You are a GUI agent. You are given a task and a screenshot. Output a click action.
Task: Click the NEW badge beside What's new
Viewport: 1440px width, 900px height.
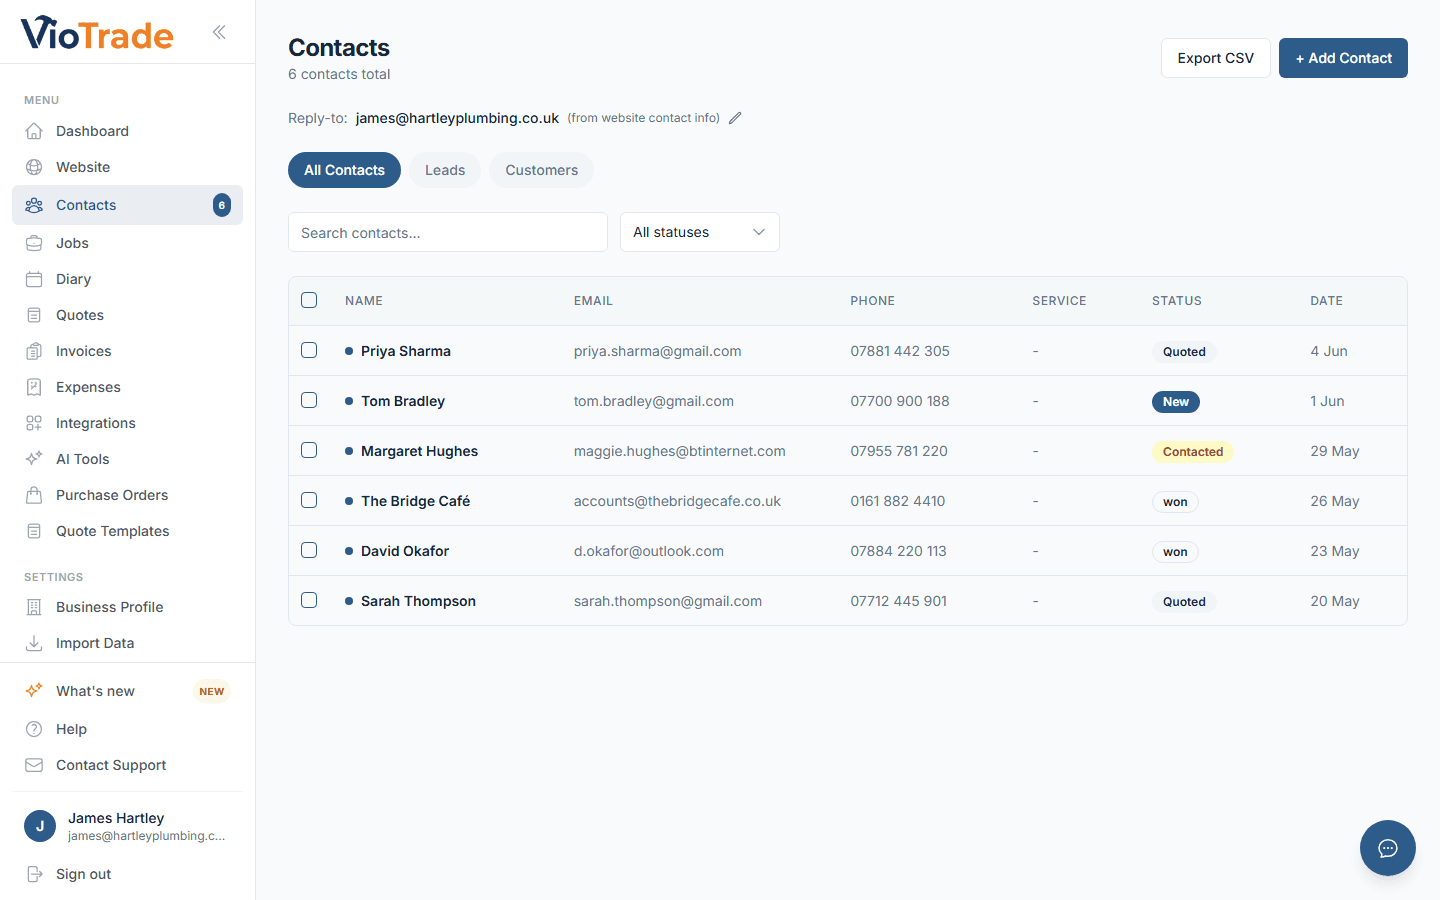click(212, 691)
